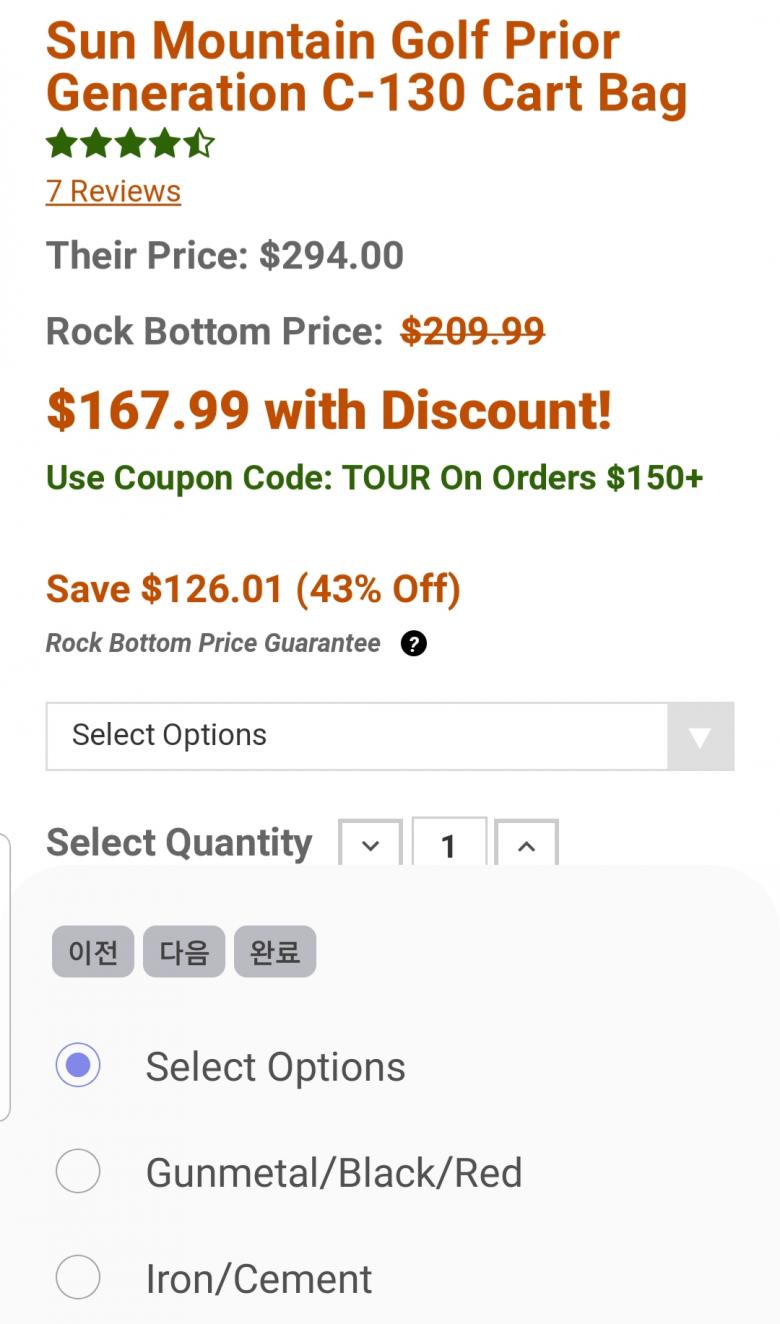Viewport: 780px width, 1324px height.
Task: Tap the 다음 button
Action: [184, 951]
